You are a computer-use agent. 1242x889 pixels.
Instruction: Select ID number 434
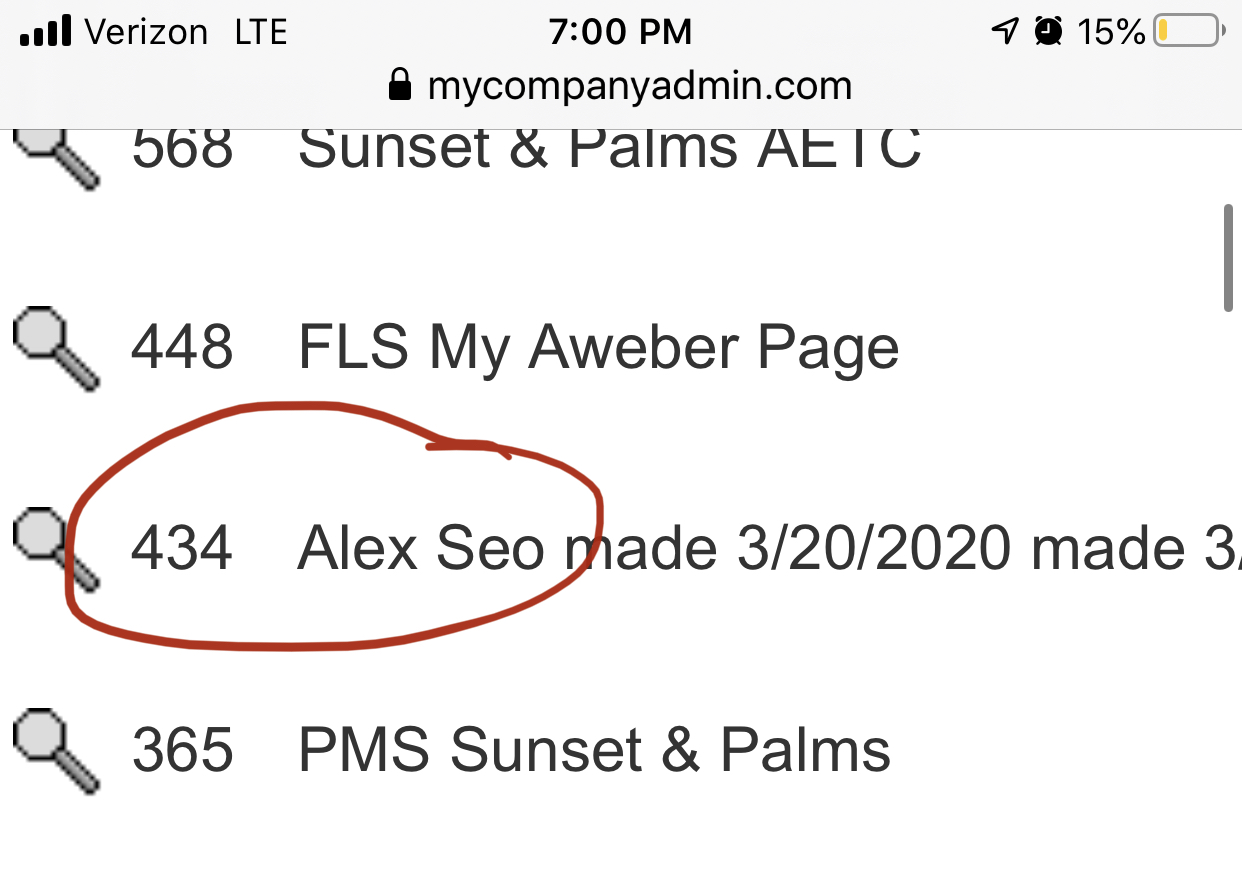[x=182, y=549]
